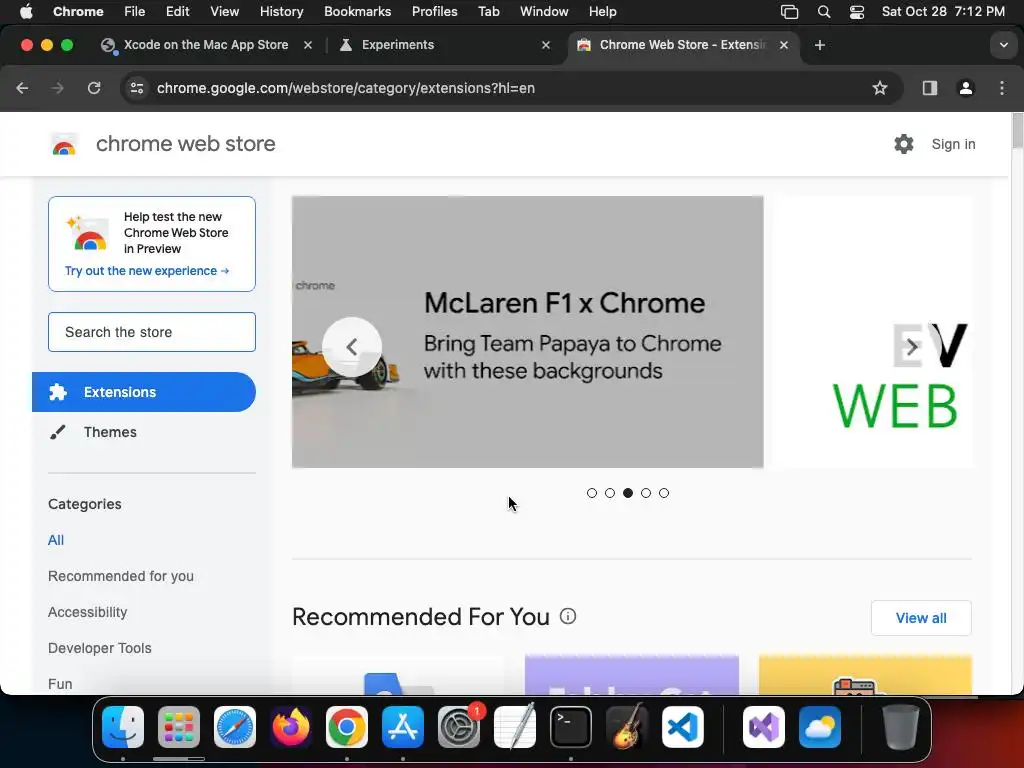This screenshot has width=1024, height=768.
Task: Open the Bookmarks menu
Action: 357,12
